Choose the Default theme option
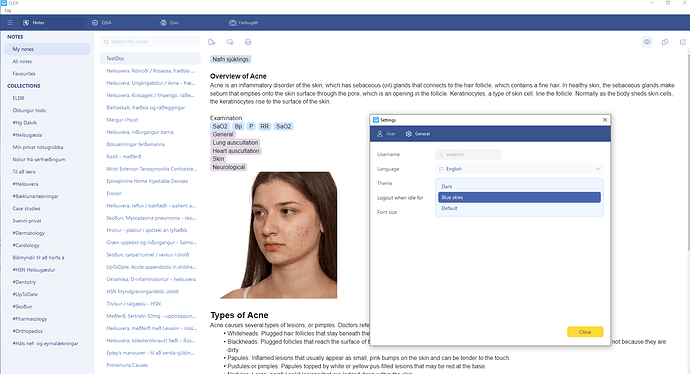This screenshot has width=690, height=374. click(519, 208)
